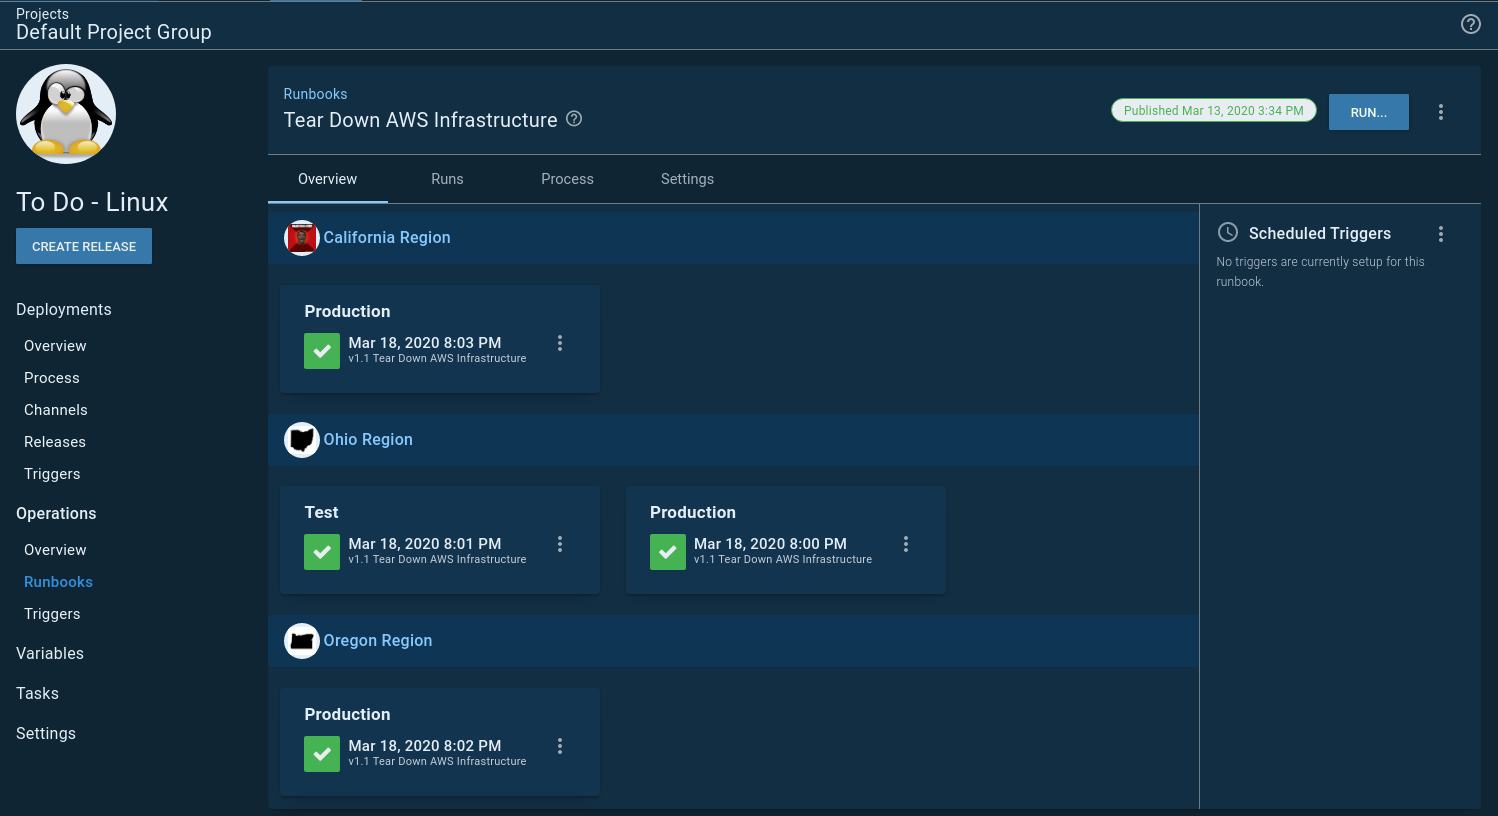
Task: Click the Oregon Region tenant logo
Action: [301, 641]
